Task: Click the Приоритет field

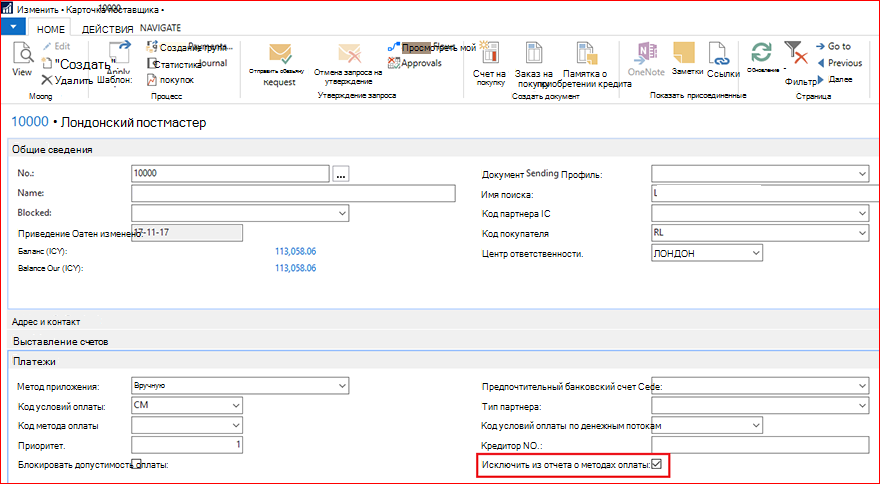Action: (187, 445)
